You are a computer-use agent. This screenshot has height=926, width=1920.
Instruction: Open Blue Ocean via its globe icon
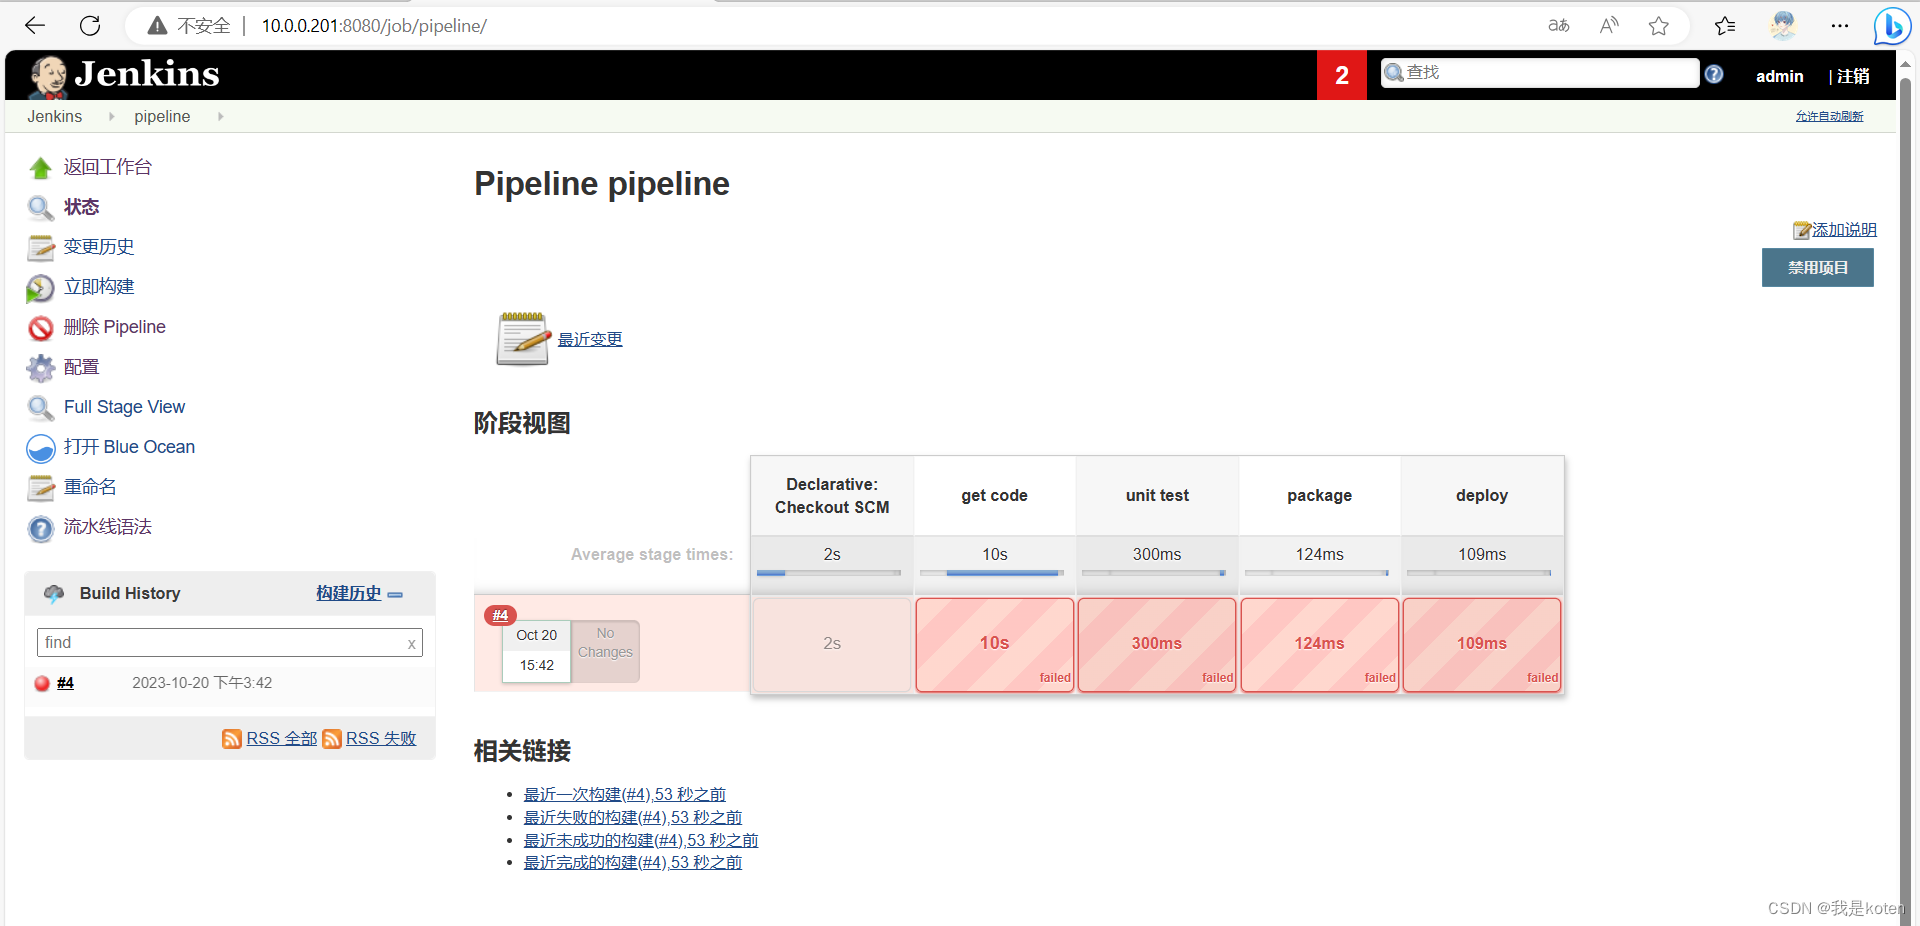(x=41, y=448)
